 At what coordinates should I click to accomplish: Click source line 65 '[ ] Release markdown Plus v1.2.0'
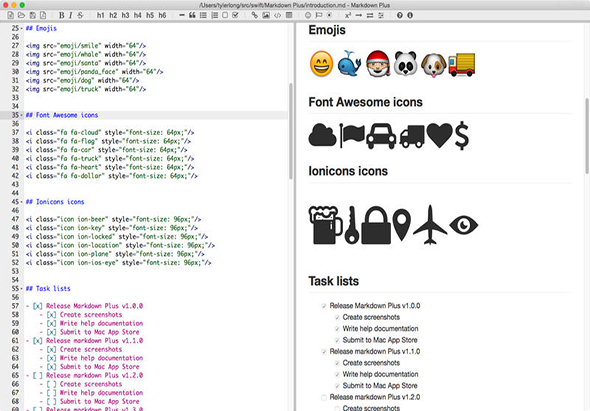[x=84, y=376]
